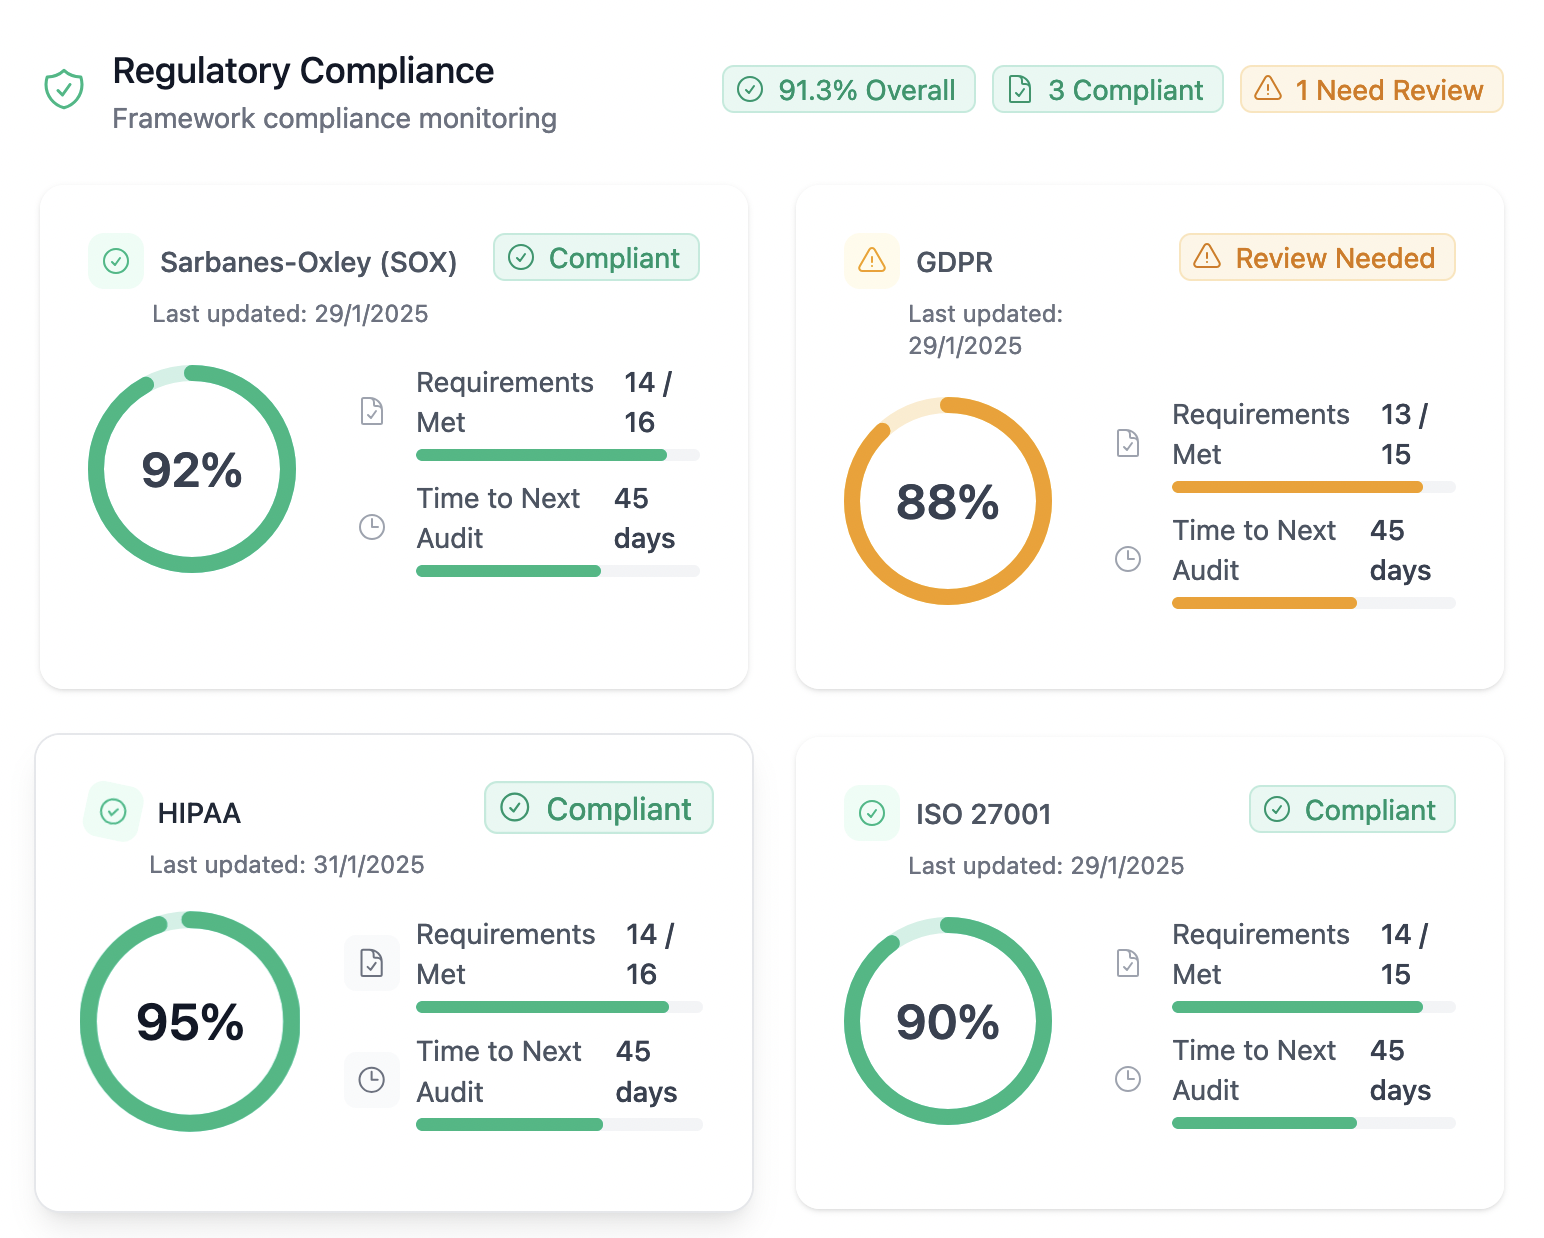Click the 95% circular gauge on HIPAA card
The height and width of the screenshot is (1238, 1544).
(x=190, y=1021)
